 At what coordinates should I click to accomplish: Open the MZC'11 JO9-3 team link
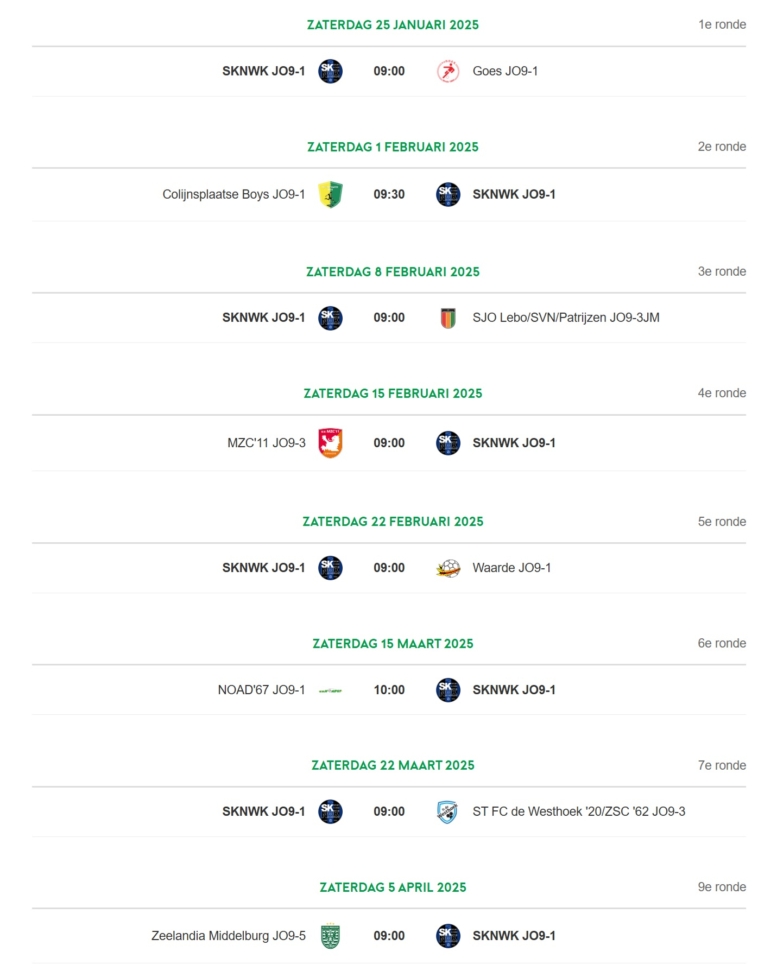coord(266,443)
